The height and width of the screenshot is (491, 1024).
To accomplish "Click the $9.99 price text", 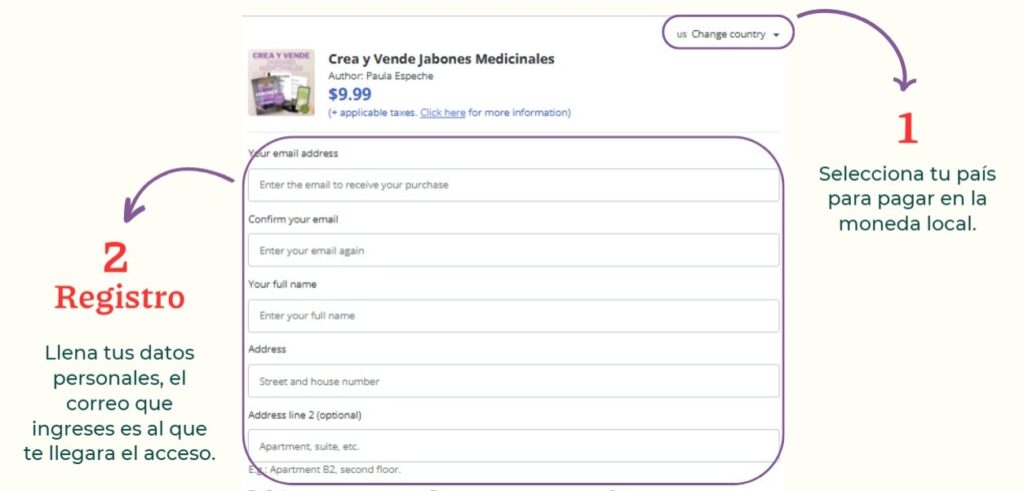I will [349, 95].
